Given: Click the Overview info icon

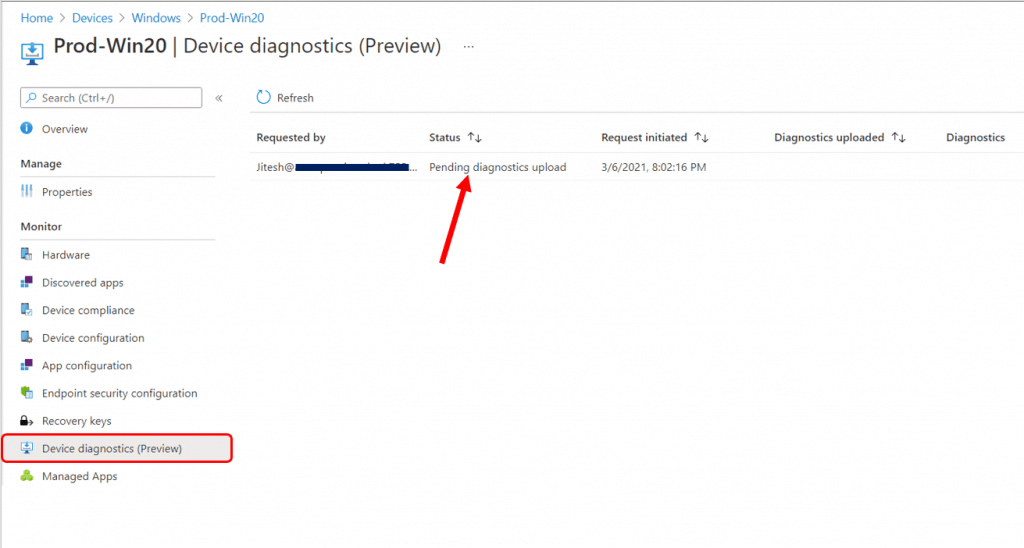Looking at the screenshot, I should click(26, 128).
